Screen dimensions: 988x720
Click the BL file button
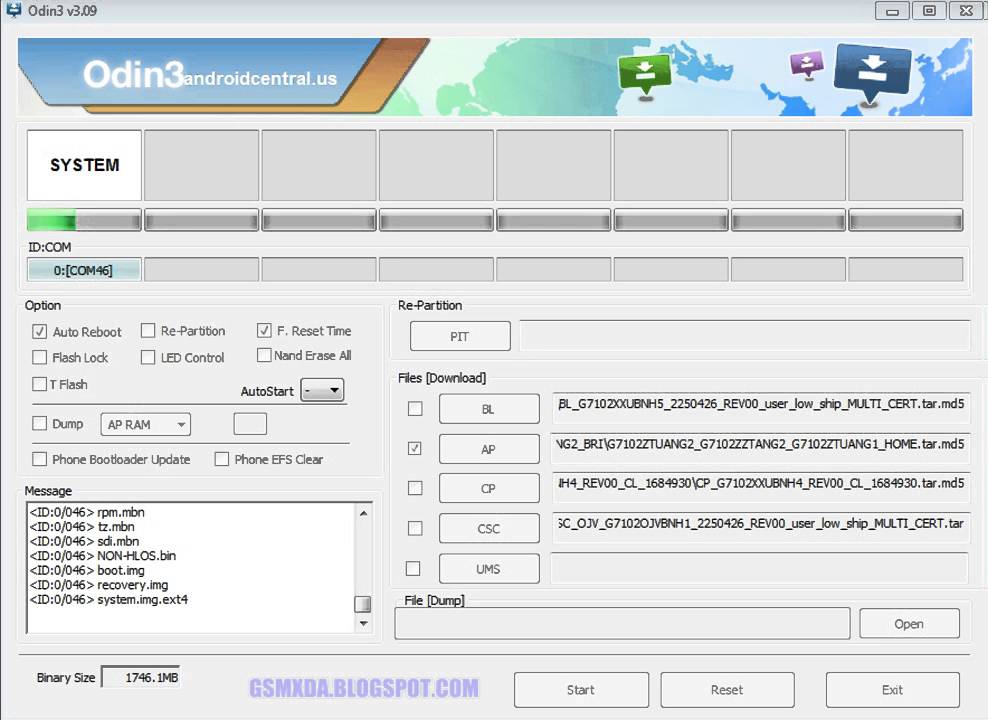(x=489, y=409)
